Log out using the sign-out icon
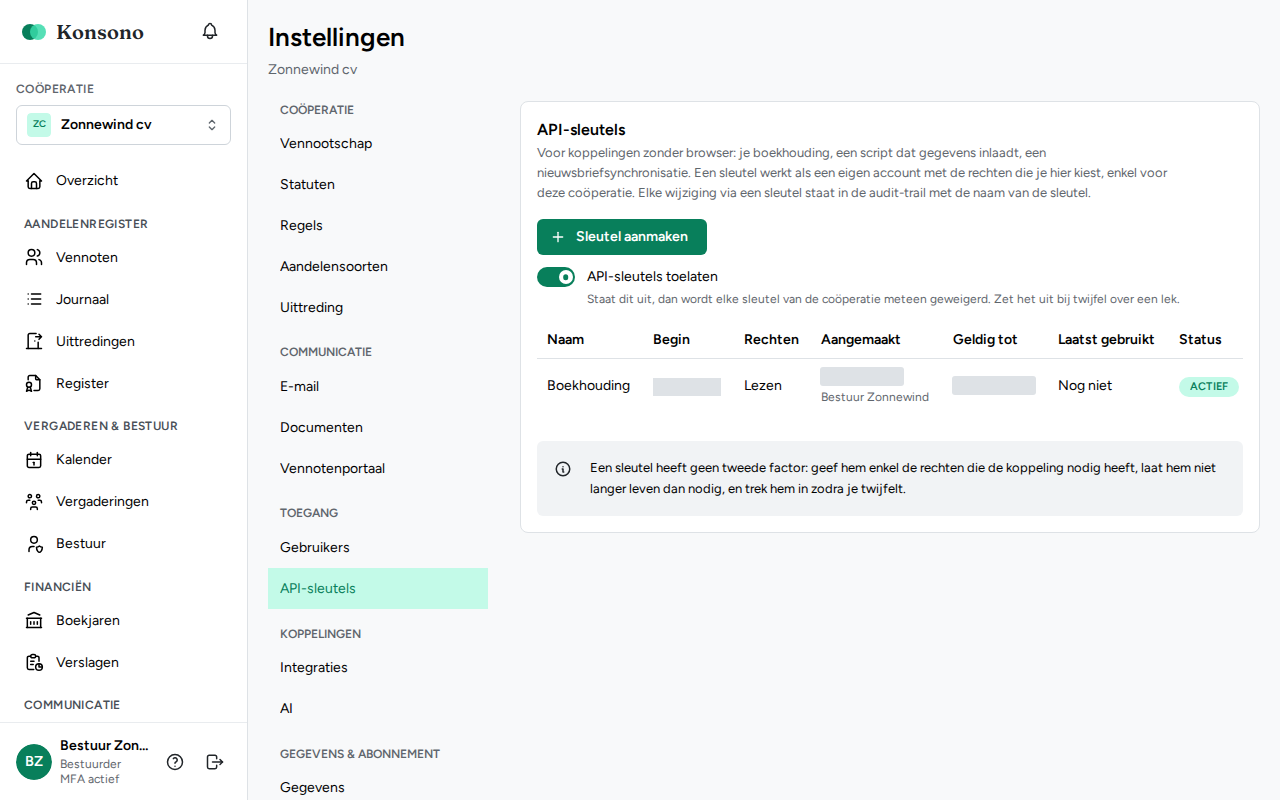The image size is (1280, 800). (x=214, y=762)
